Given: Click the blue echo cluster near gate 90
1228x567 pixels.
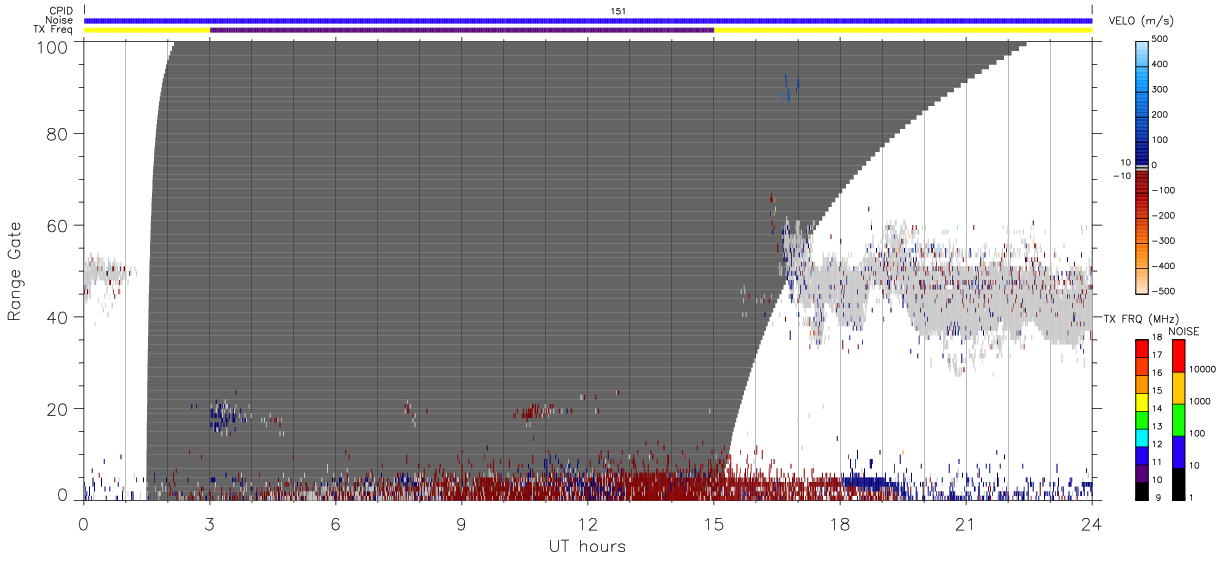Looking at the screenshot, I should coord(790,89).
